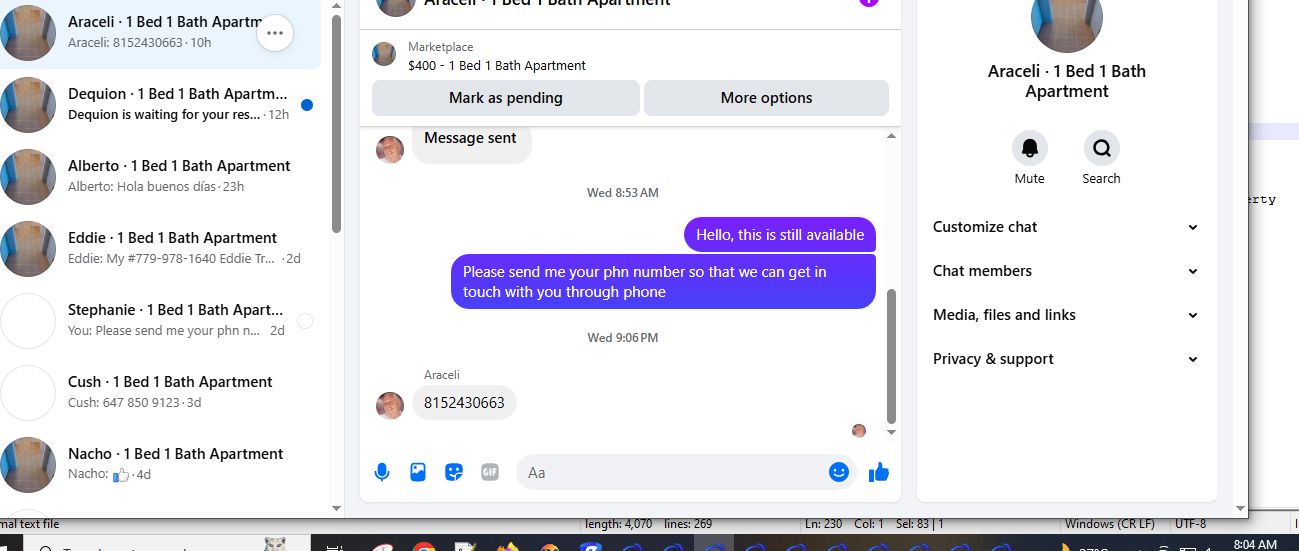Mute conversation with the bell icon
Image resolution: width=1299 pixels, height=551 pixels.
click(1029, 148)
